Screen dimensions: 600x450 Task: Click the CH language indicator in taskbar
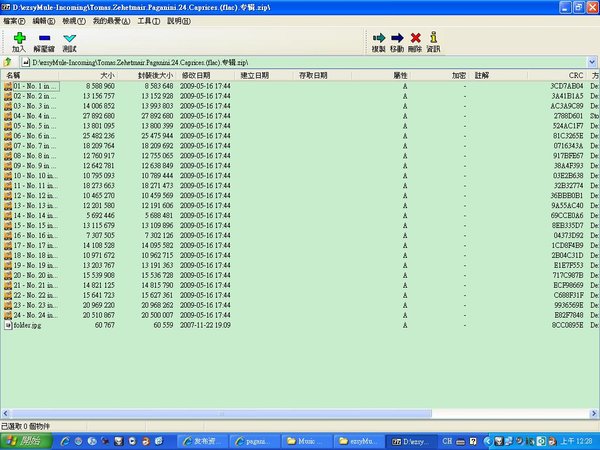447,441
